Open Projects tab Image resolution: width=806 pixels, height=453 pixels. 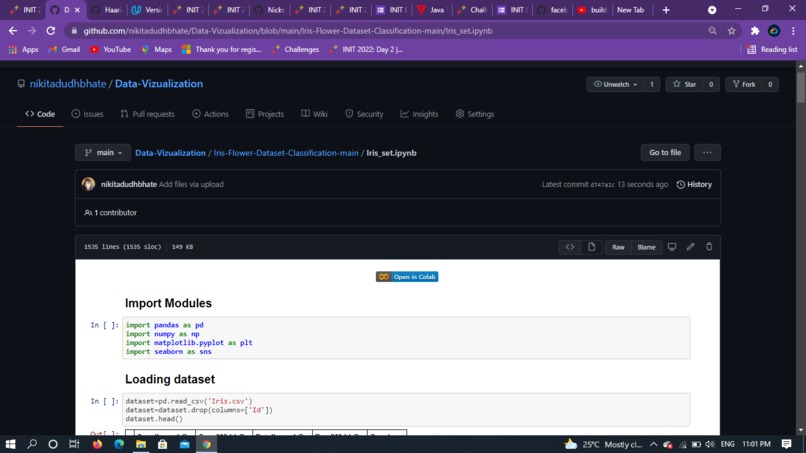coord(265,114)
